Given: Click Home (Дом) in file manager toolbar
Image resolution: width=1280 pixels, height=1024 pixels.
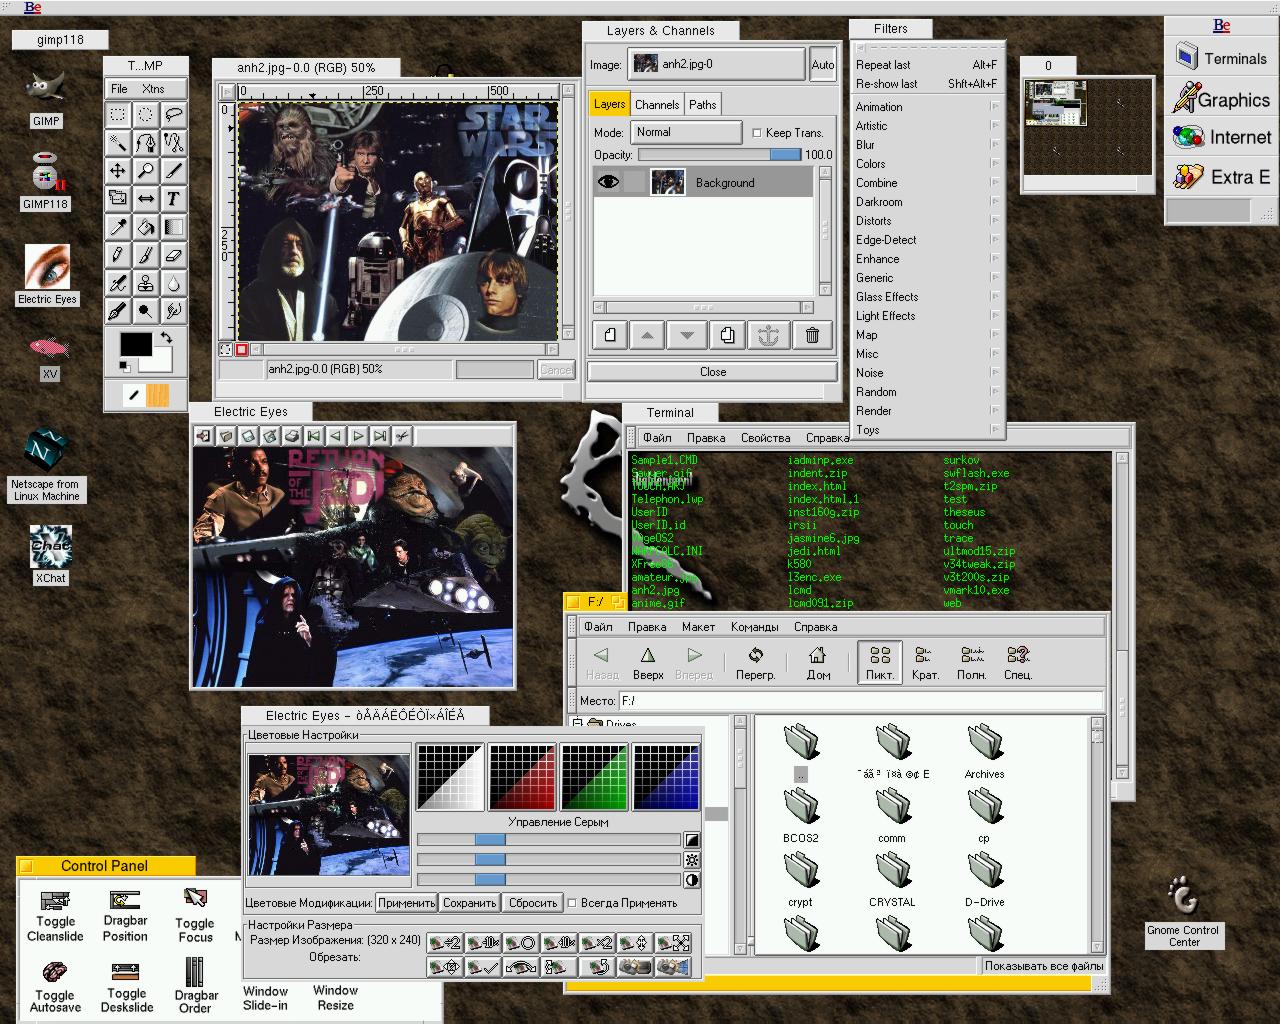Looking at the screenshot, I should pos(818,663).
